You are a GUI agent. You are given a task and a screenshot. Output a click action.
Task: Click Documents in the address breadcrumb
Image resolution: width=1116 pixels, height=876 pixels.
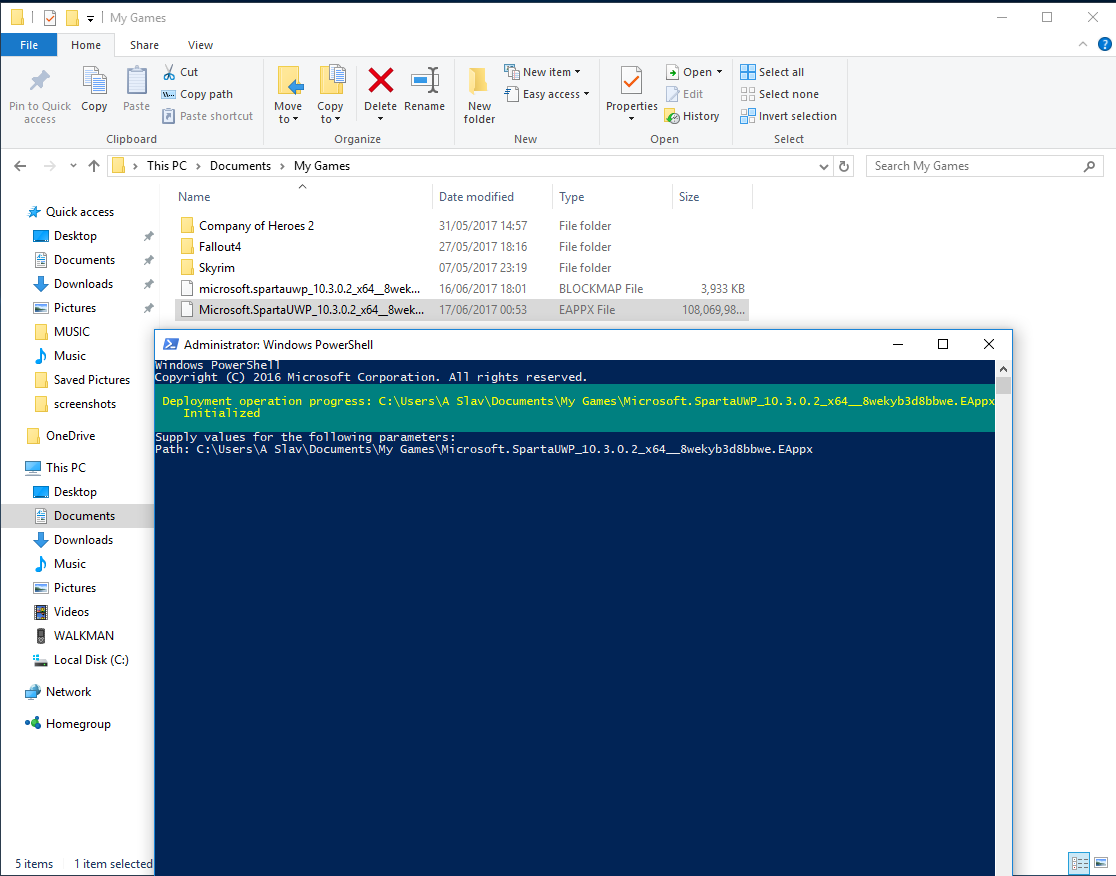click(240, 166)
